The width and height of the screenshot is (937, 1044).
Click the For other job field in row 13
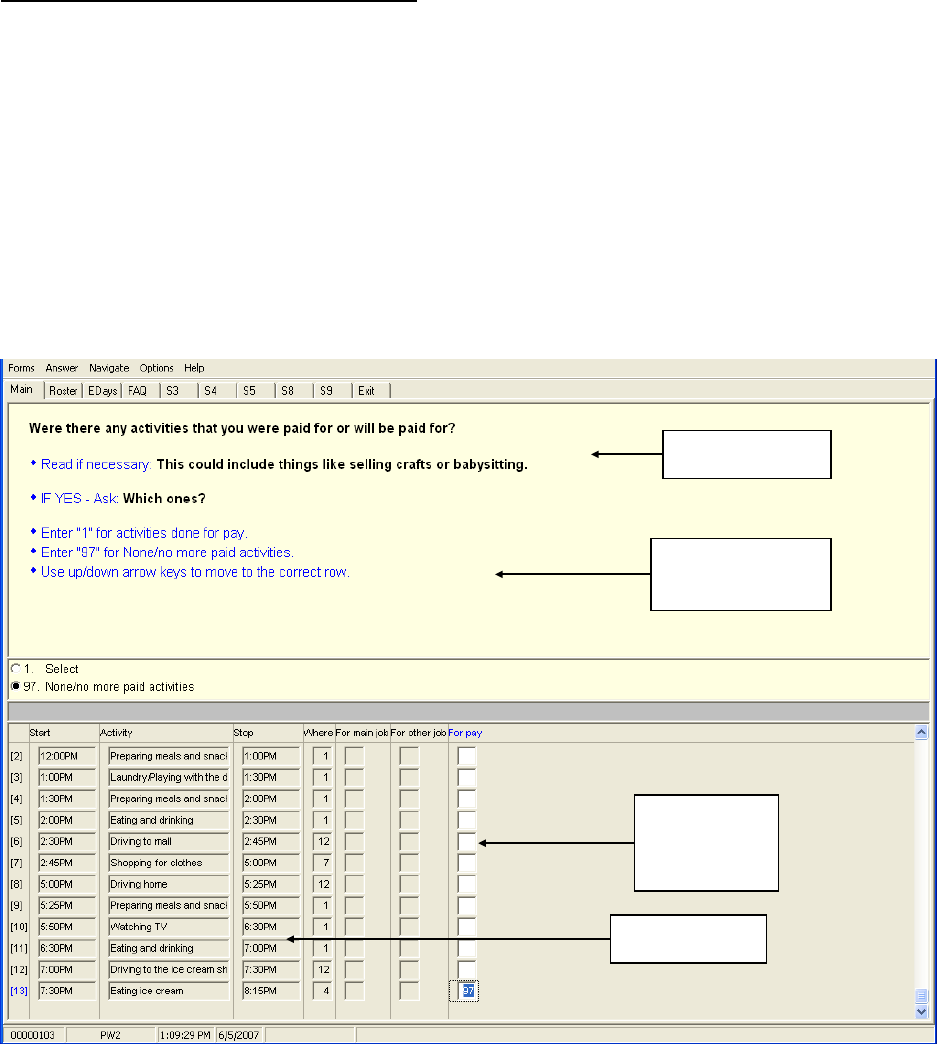409,991
